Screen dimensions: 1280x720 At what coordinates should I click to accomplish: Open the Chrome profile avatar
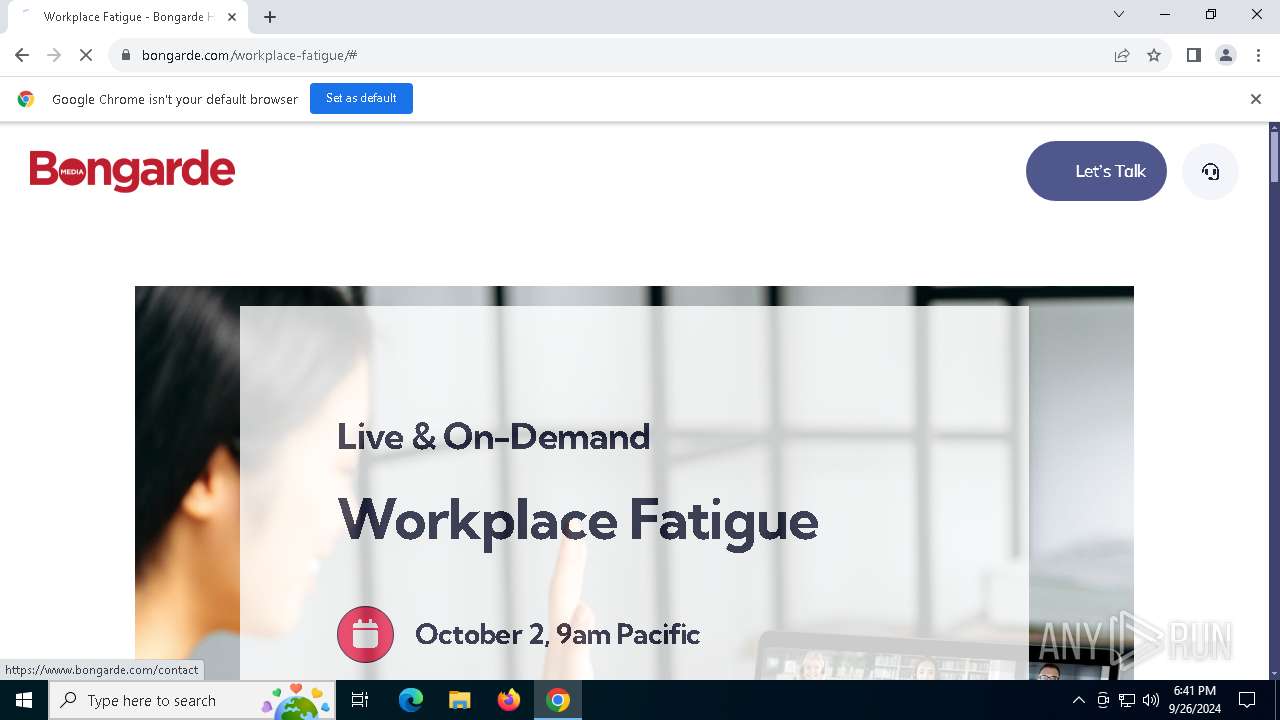1226,55
